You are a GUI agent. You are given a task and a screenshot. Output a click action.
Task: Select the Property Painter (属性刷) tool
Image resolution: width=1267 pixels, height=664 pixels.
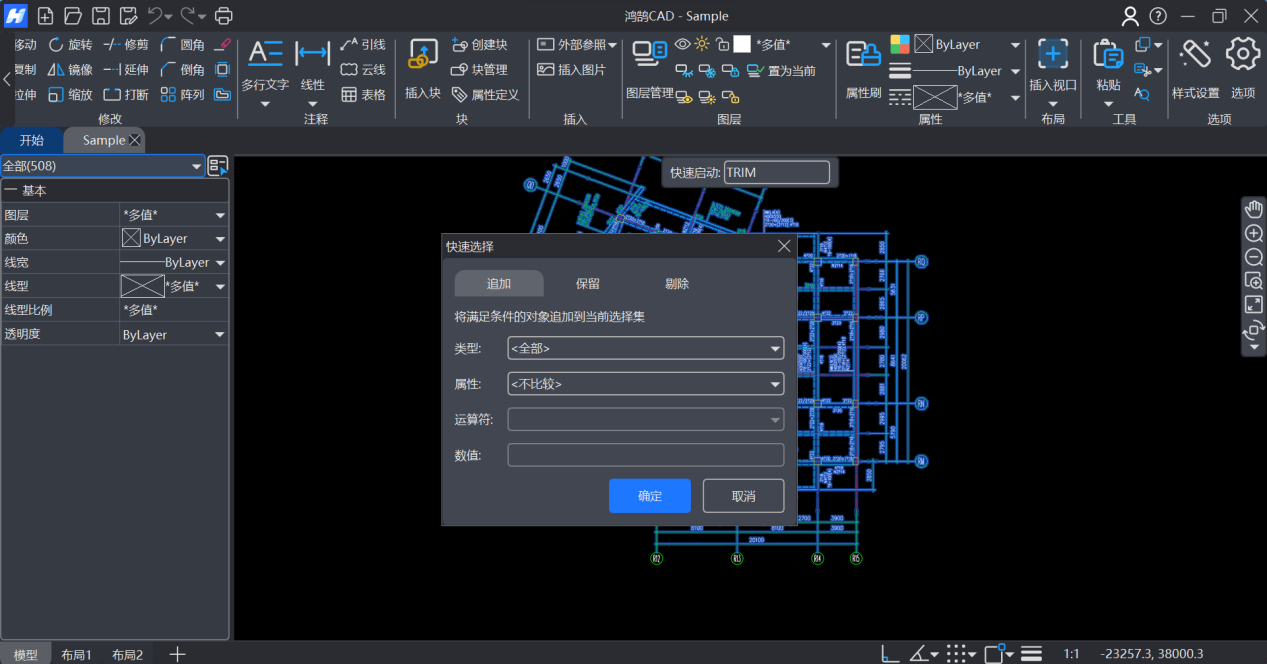[x=862, y=56]
